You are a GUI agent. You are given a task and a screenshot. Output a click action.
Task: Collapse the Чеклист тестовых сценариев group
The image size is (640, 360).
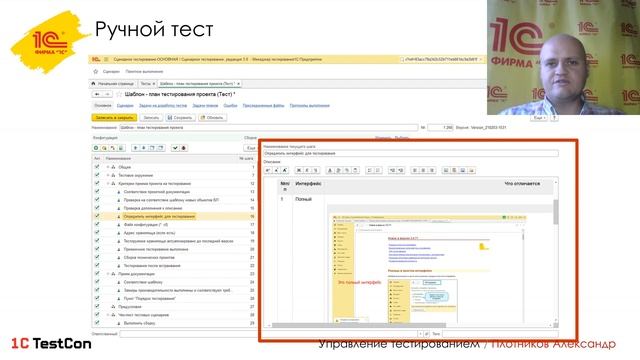point(108,315)
